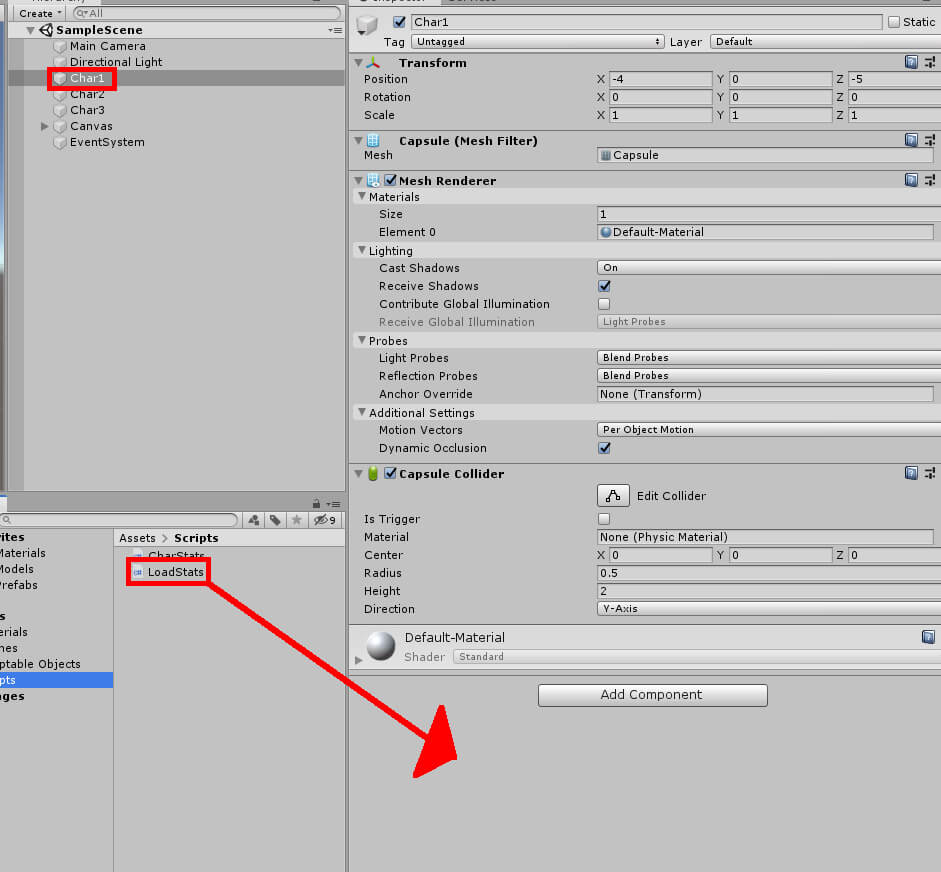Toggle the Static checkbox for Char1
Image resolution: width=941 pixels, height=872 pixels.
894,22
